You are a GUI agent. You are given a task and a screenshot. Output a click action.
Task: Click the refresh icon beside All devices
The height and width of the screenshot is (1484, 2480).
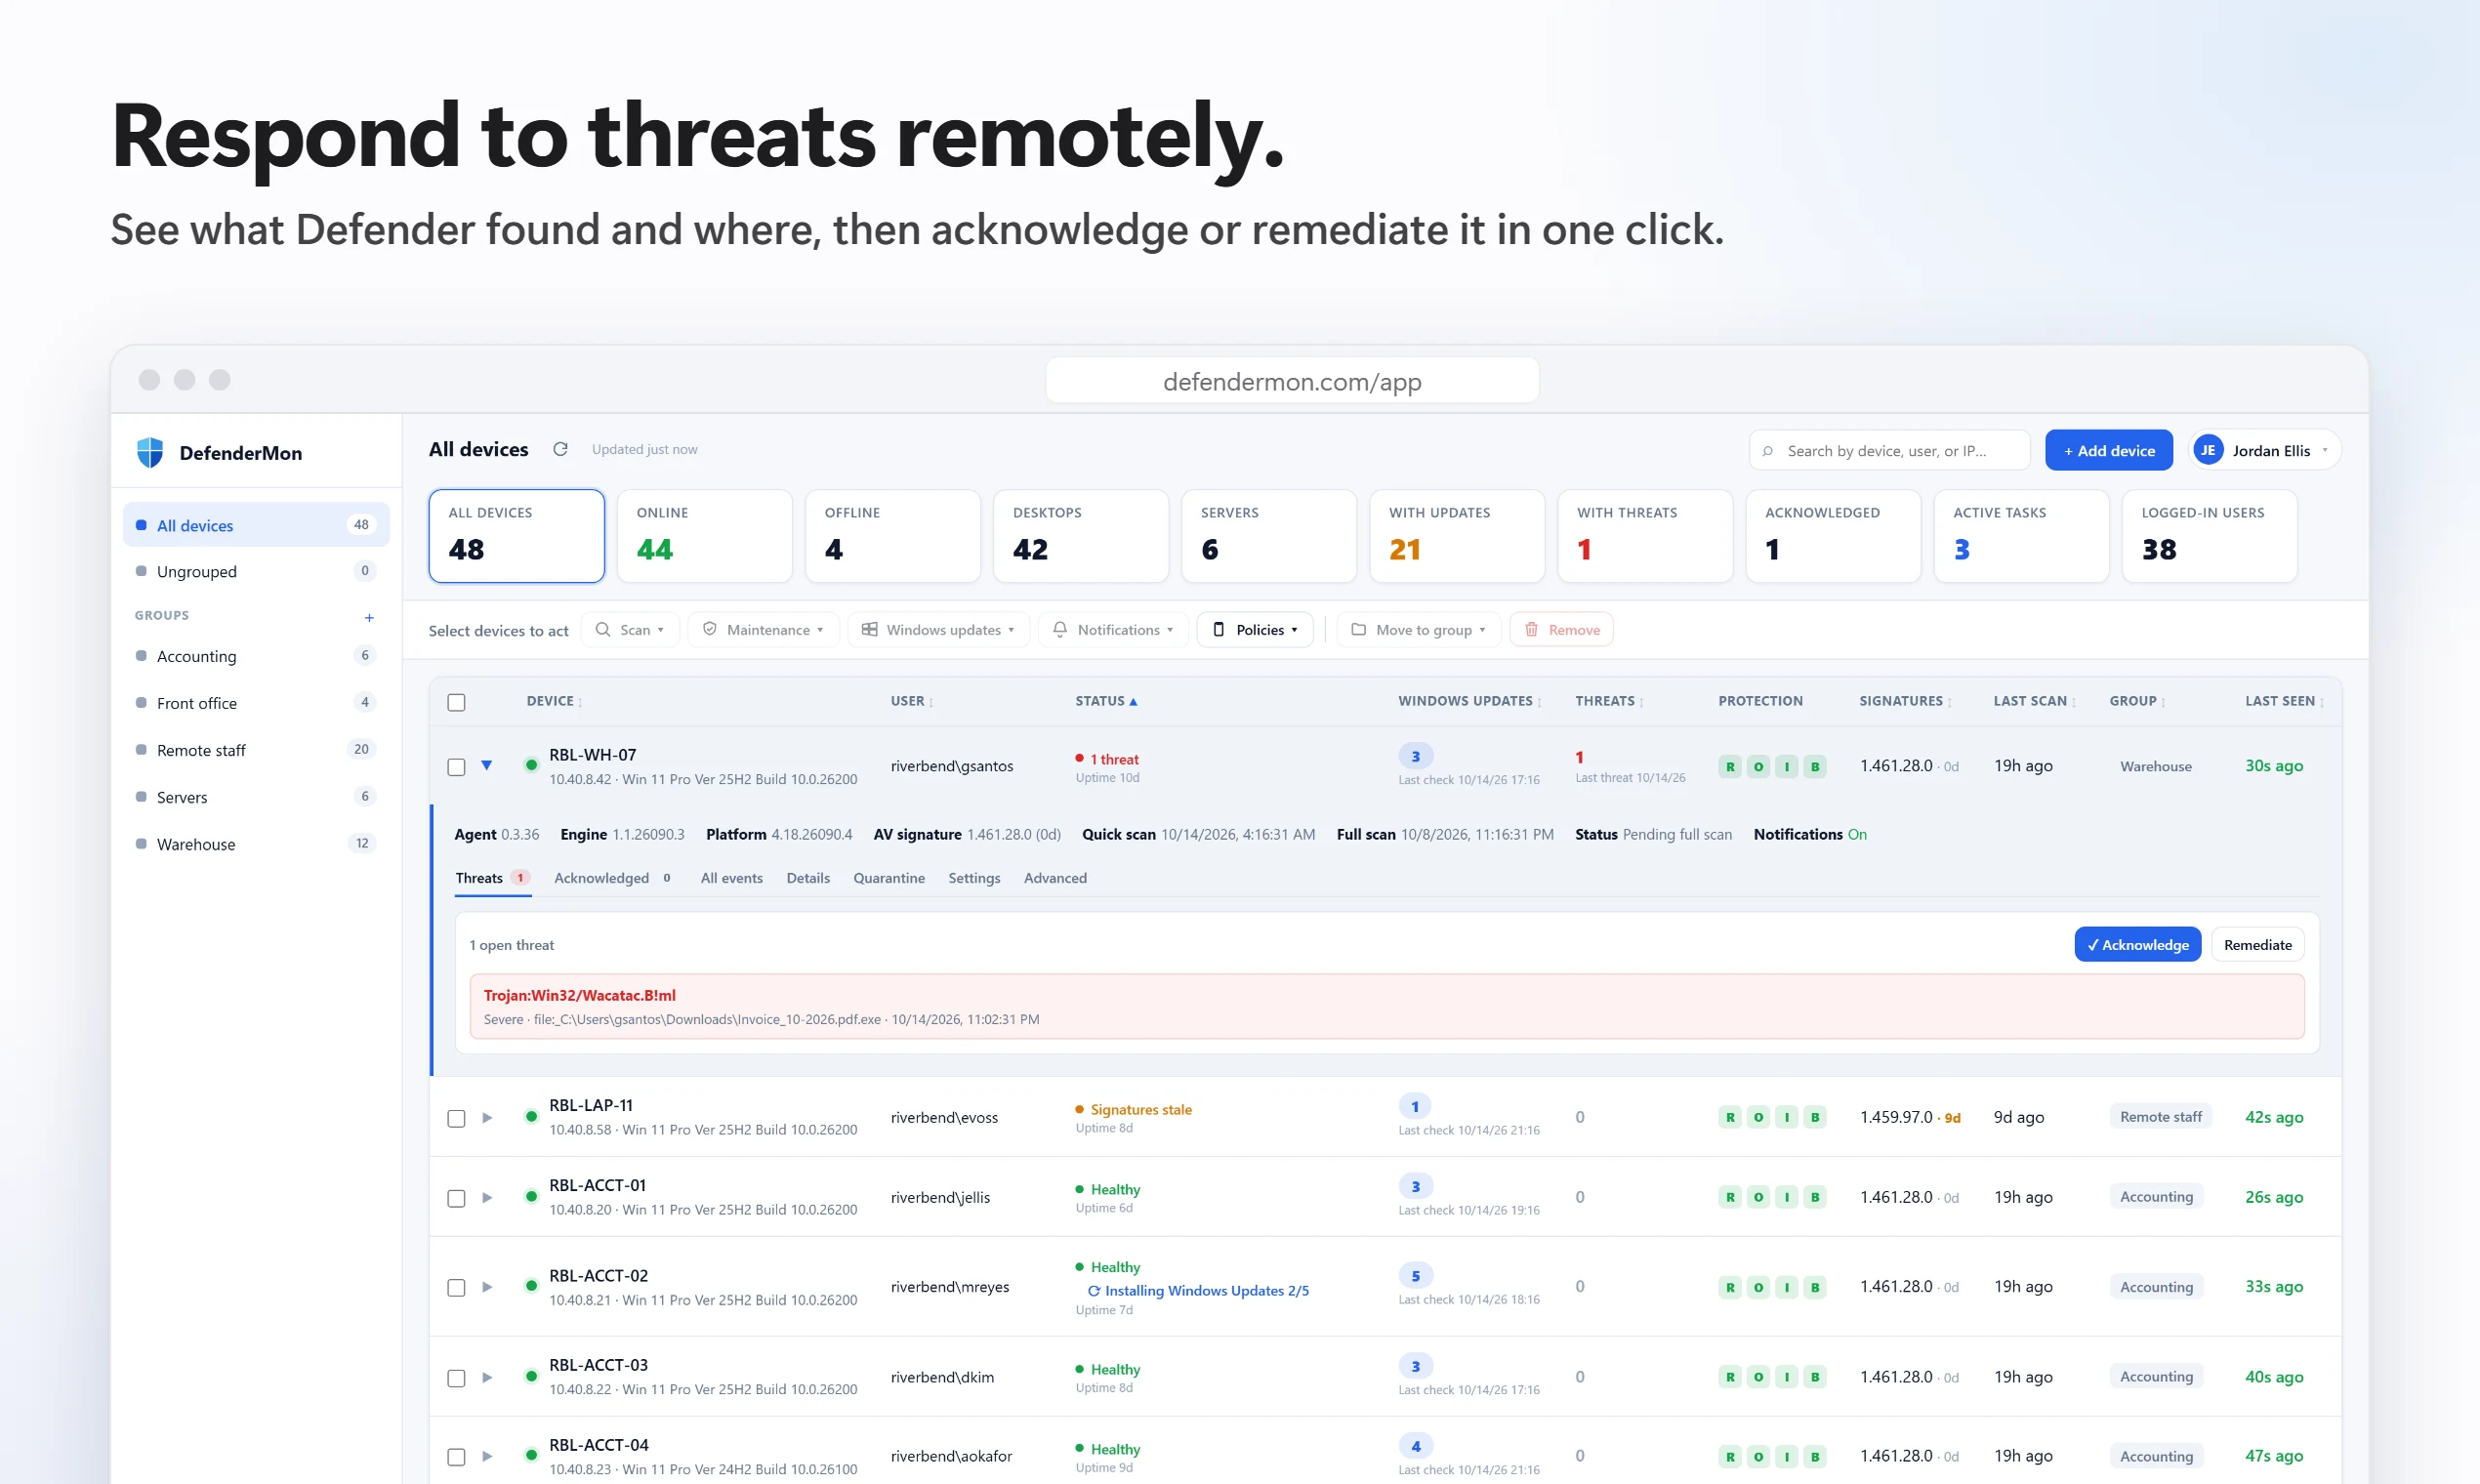pos(560,449)
